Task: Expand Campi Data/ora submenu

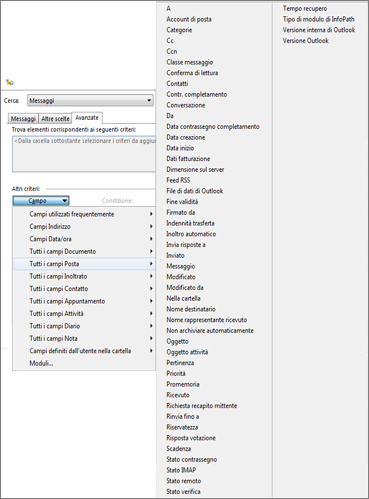Action: [84, 239]
